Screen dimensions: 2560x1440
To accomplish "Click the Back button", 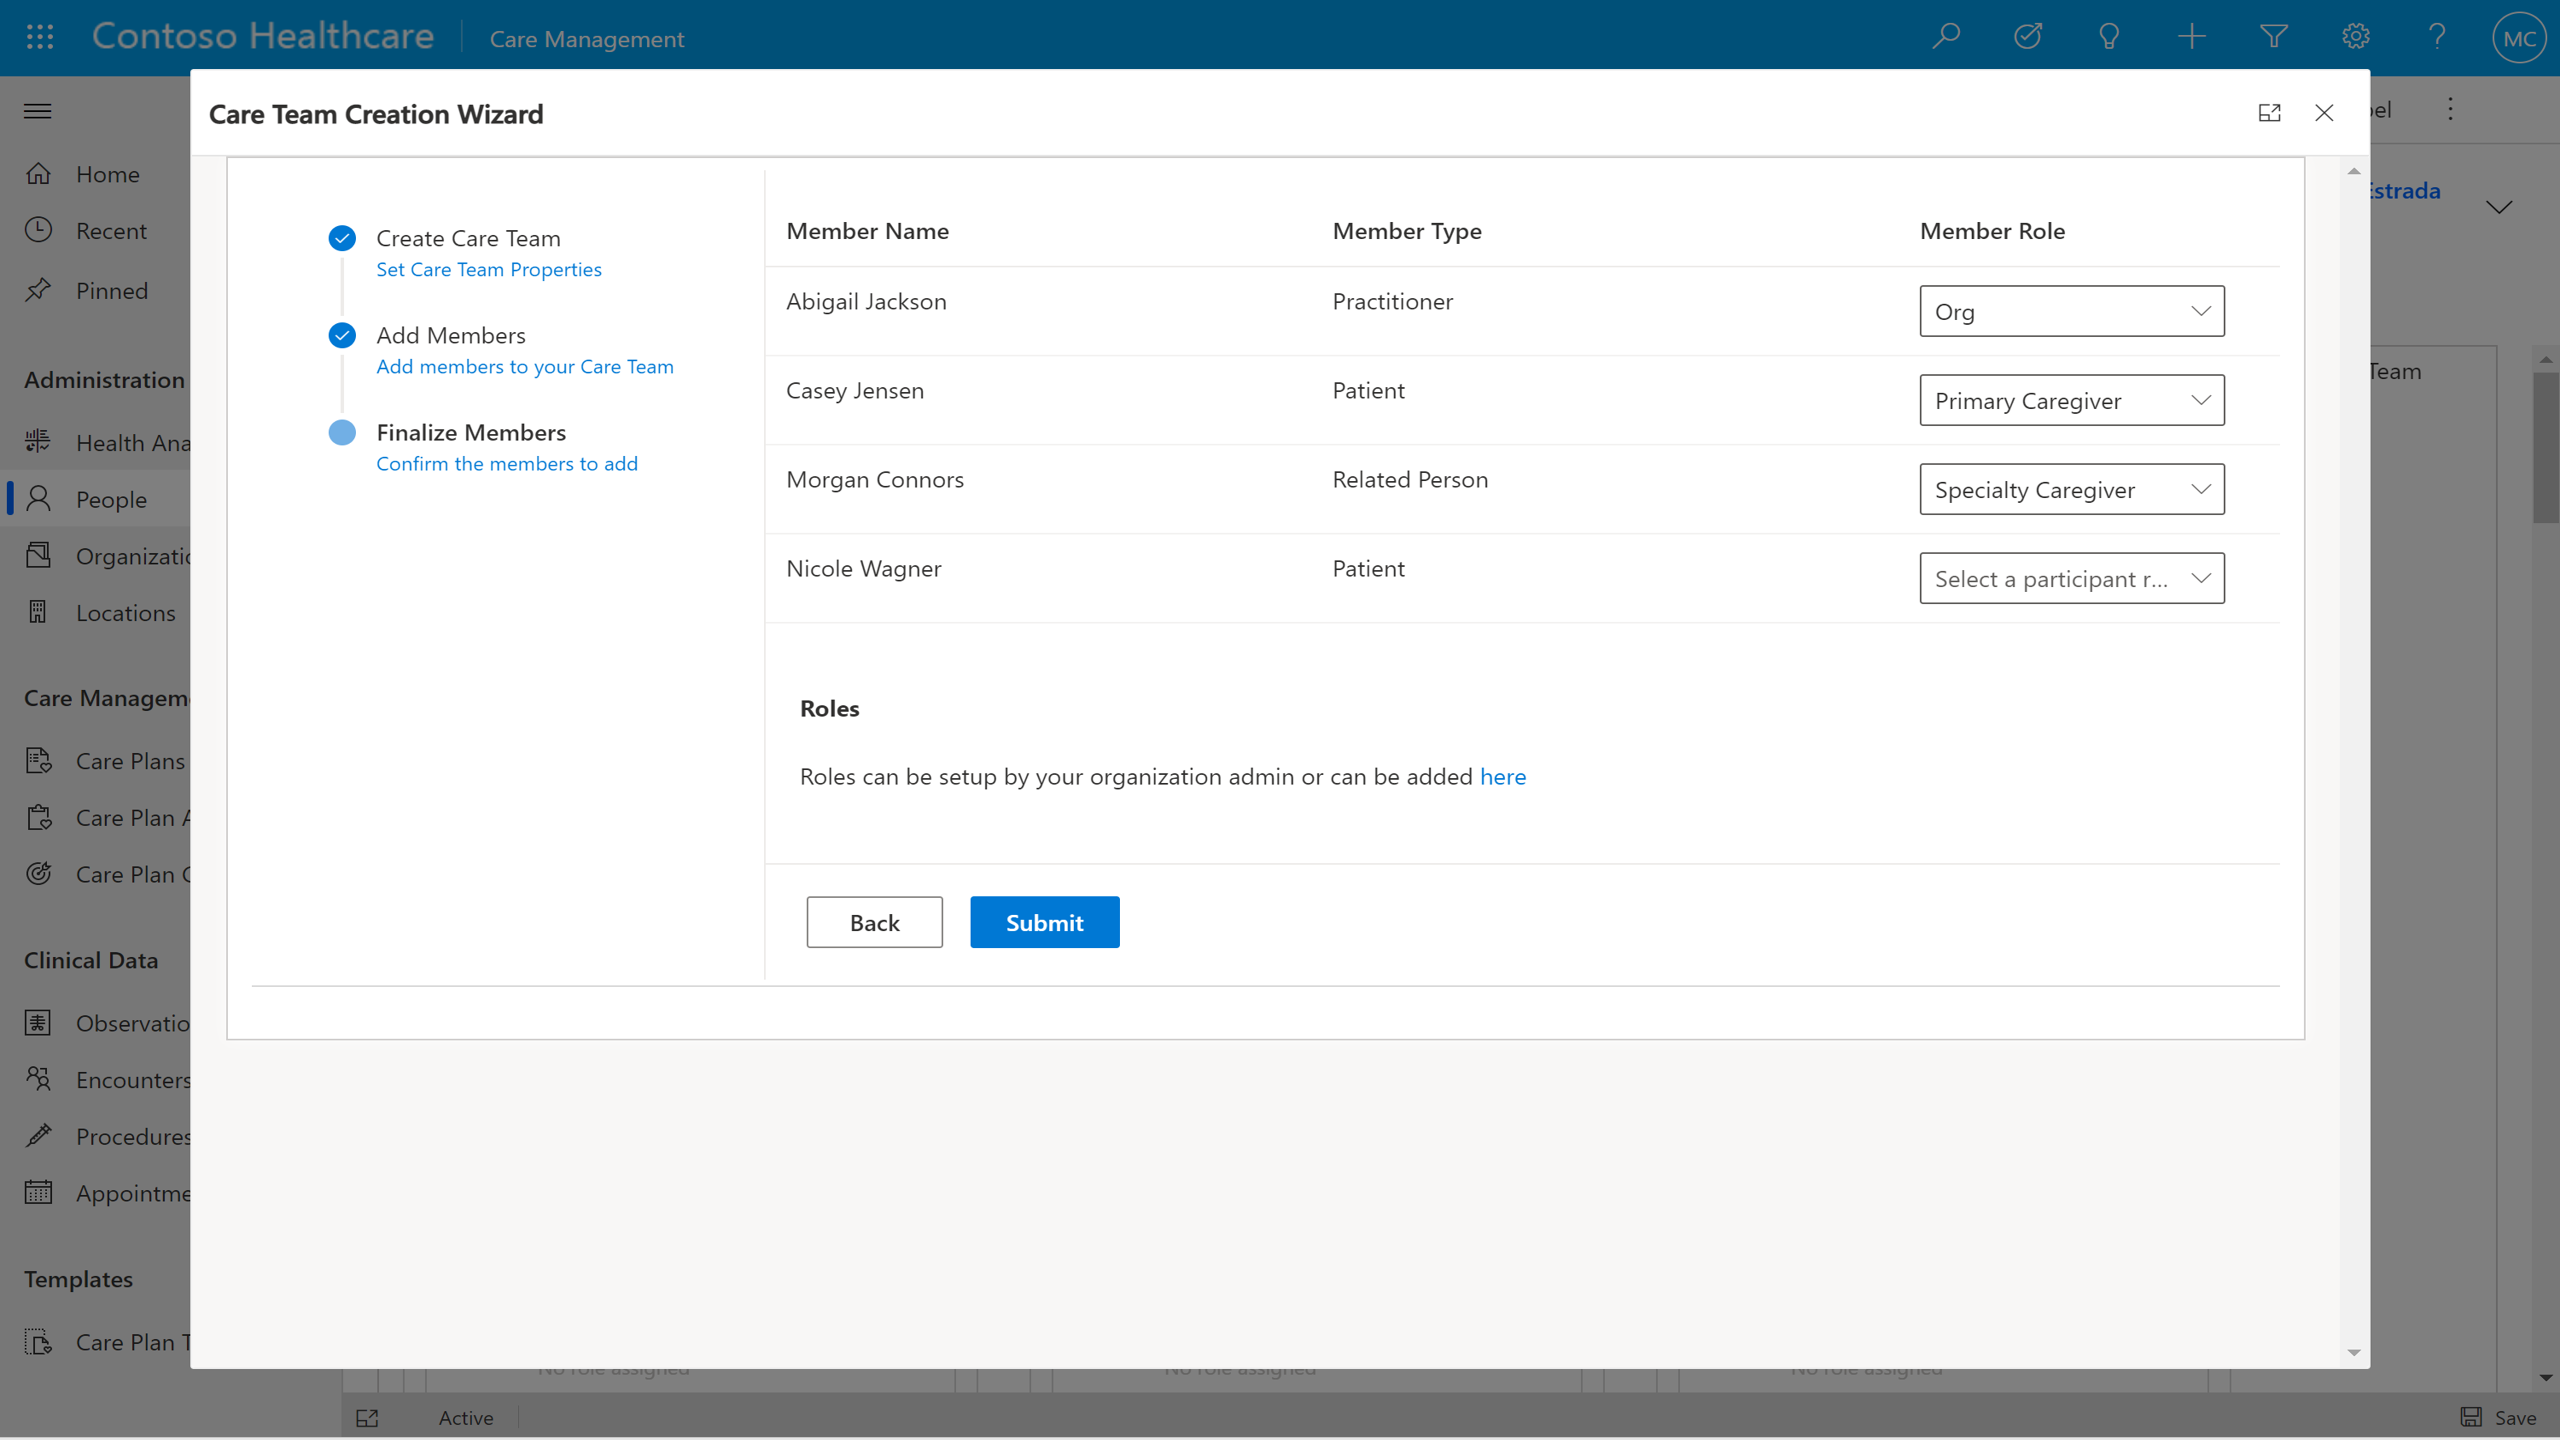I will [x=874, y=922].
